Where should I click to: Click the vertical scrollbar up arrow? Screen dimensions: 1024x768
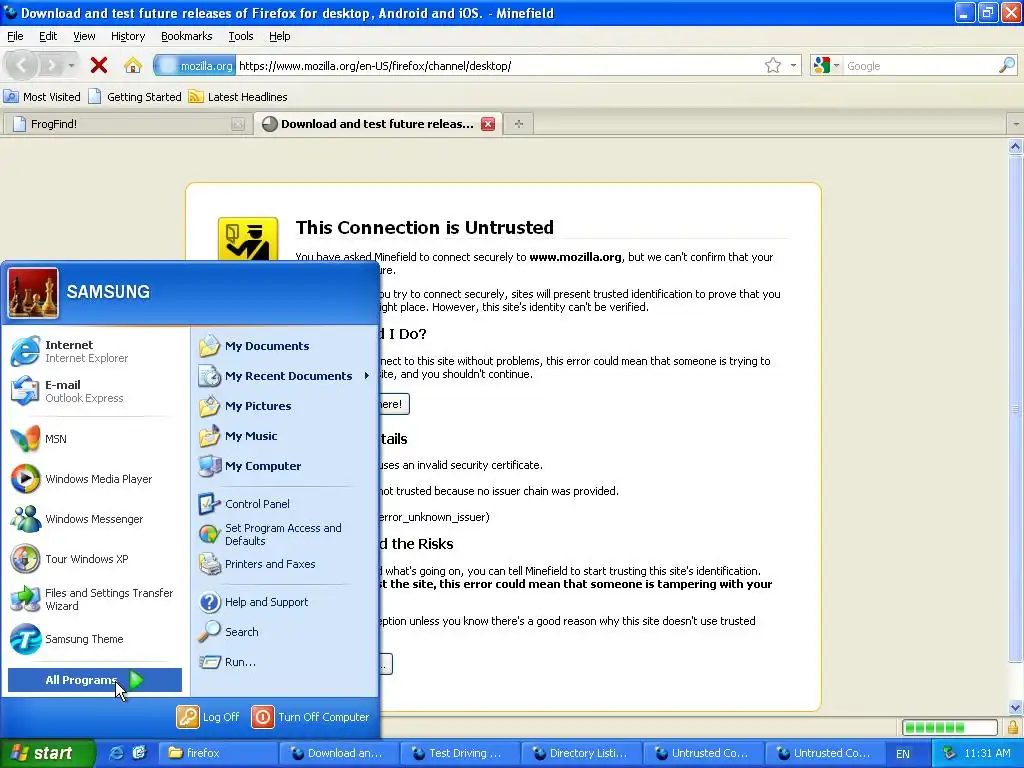point(1015,146)
